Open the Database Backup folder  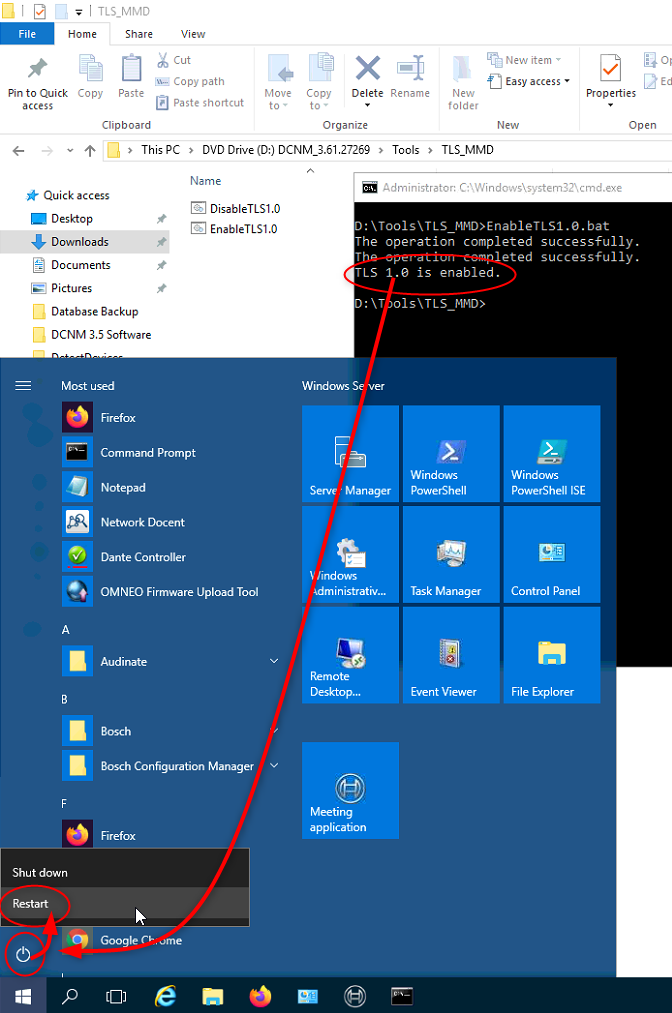85,311
